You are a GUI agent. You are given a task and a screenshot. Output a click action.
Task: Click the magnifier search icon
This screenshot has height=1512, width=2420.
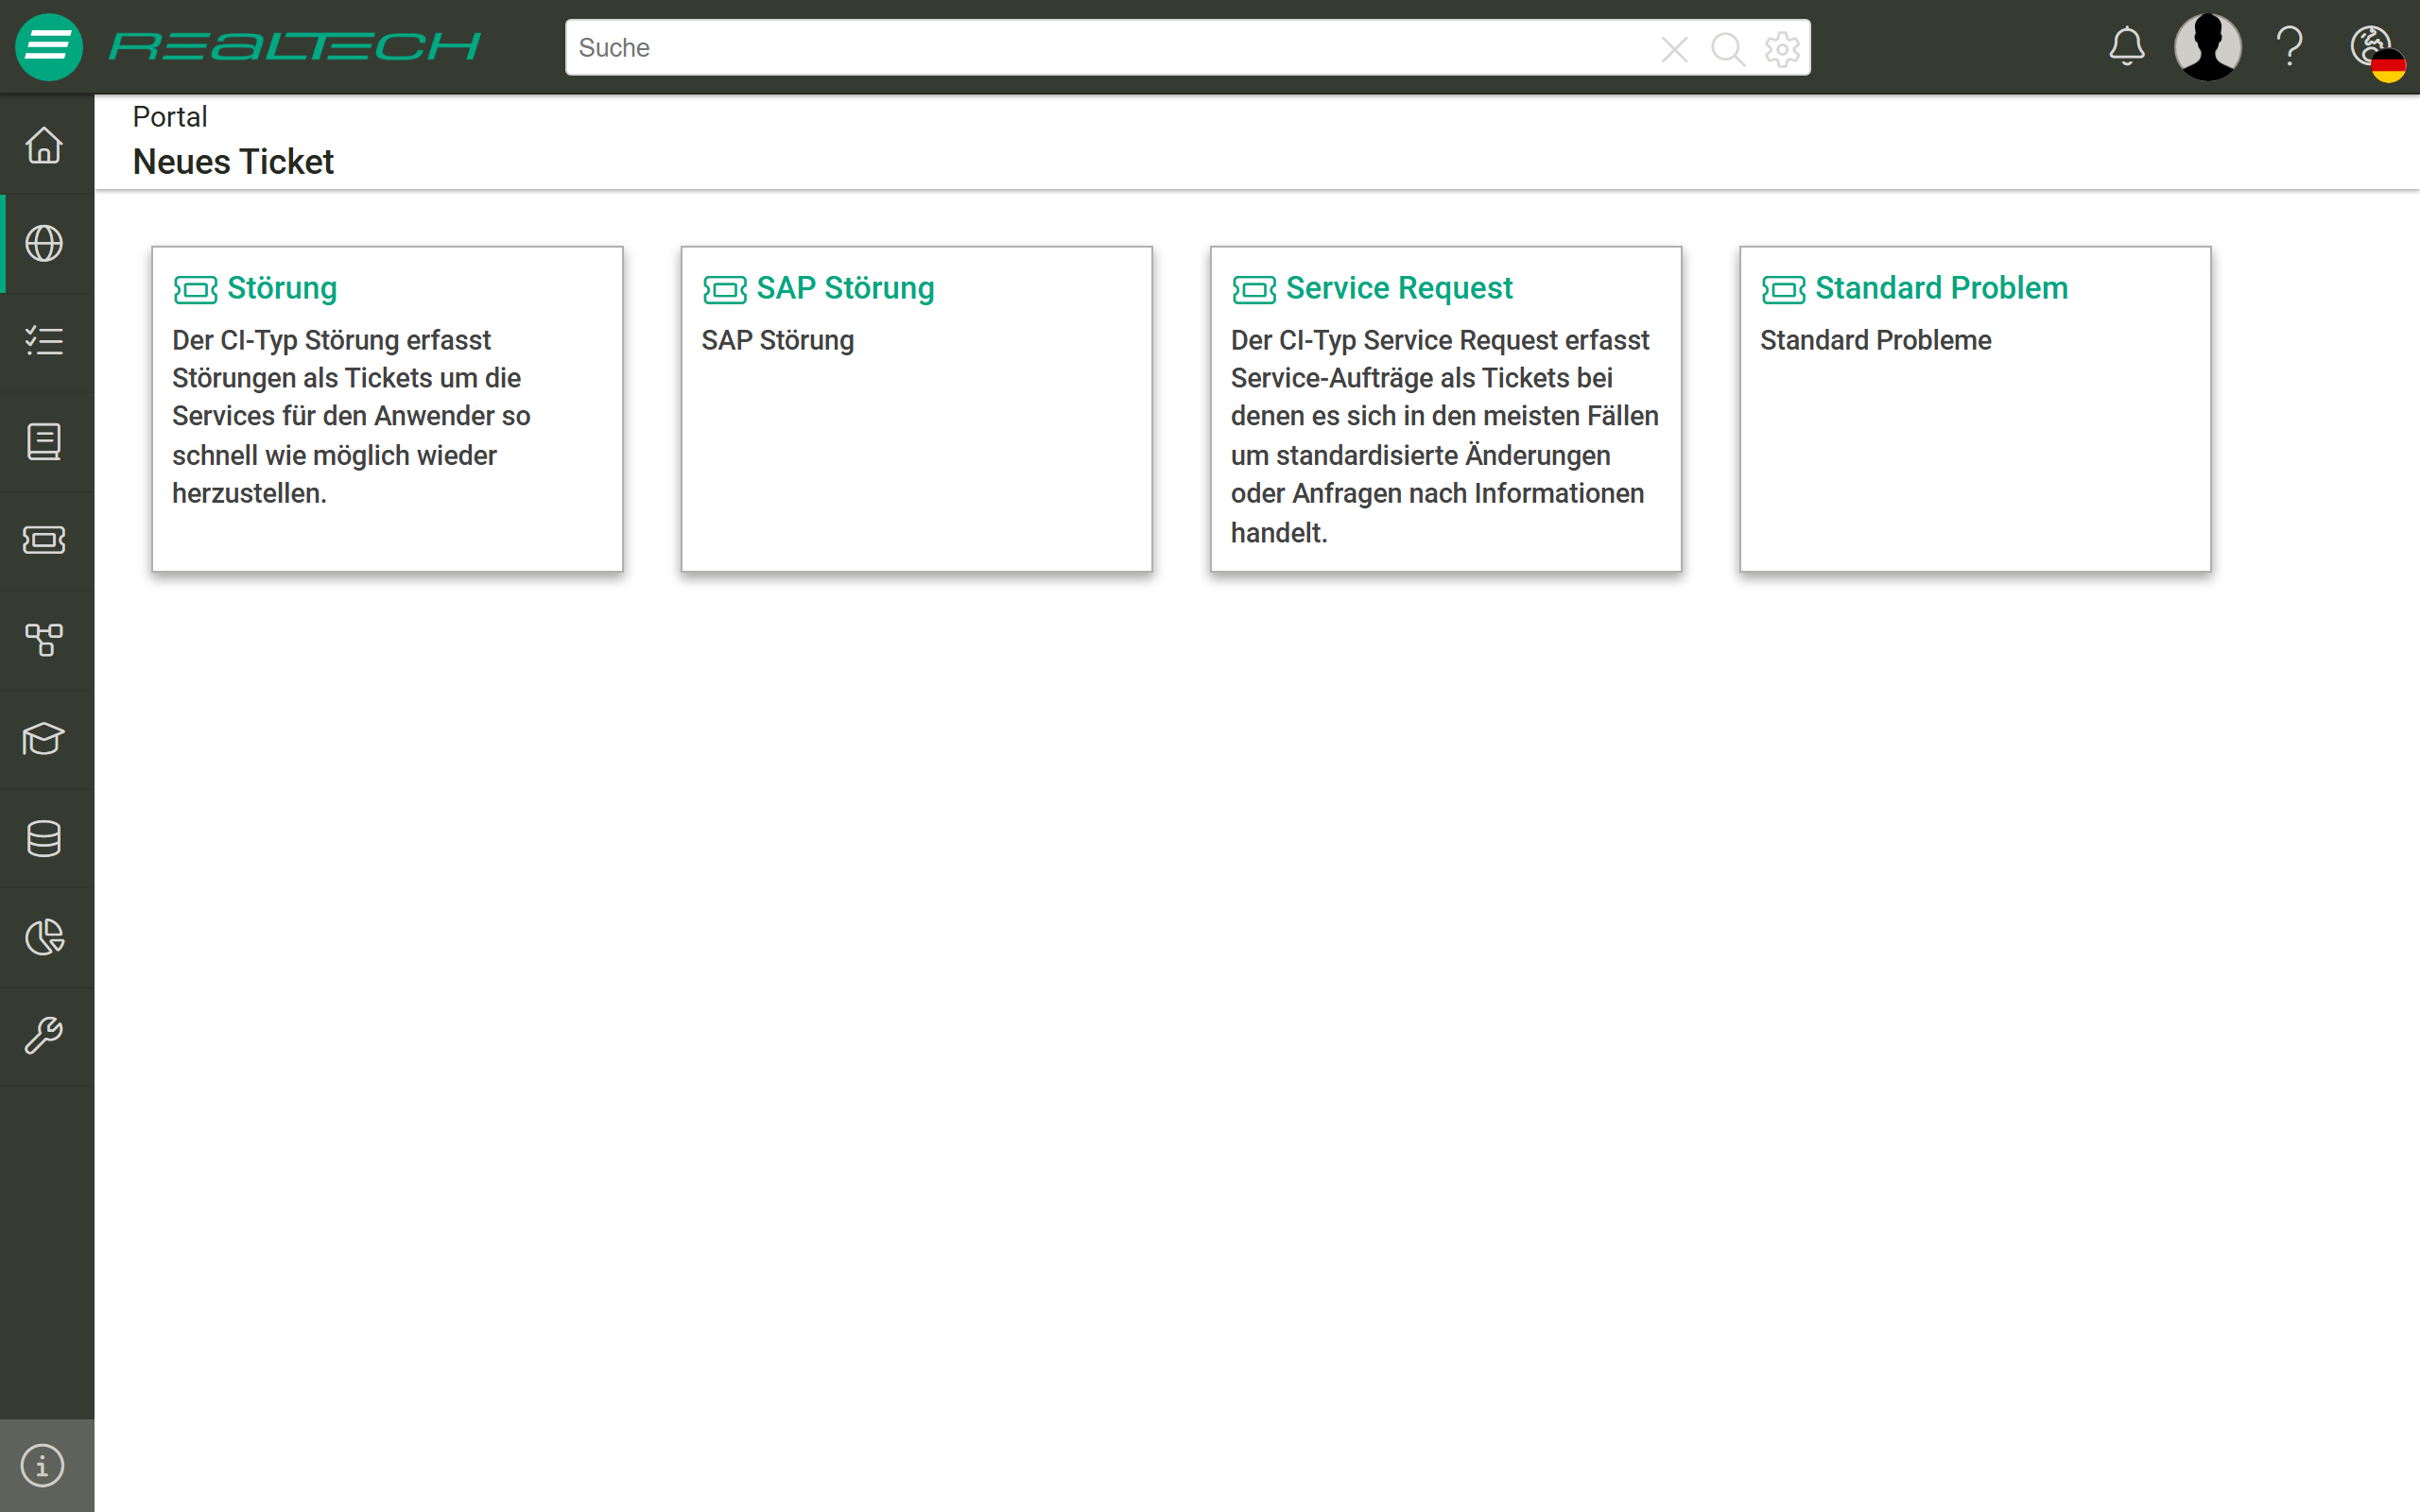click(1727, 48)
